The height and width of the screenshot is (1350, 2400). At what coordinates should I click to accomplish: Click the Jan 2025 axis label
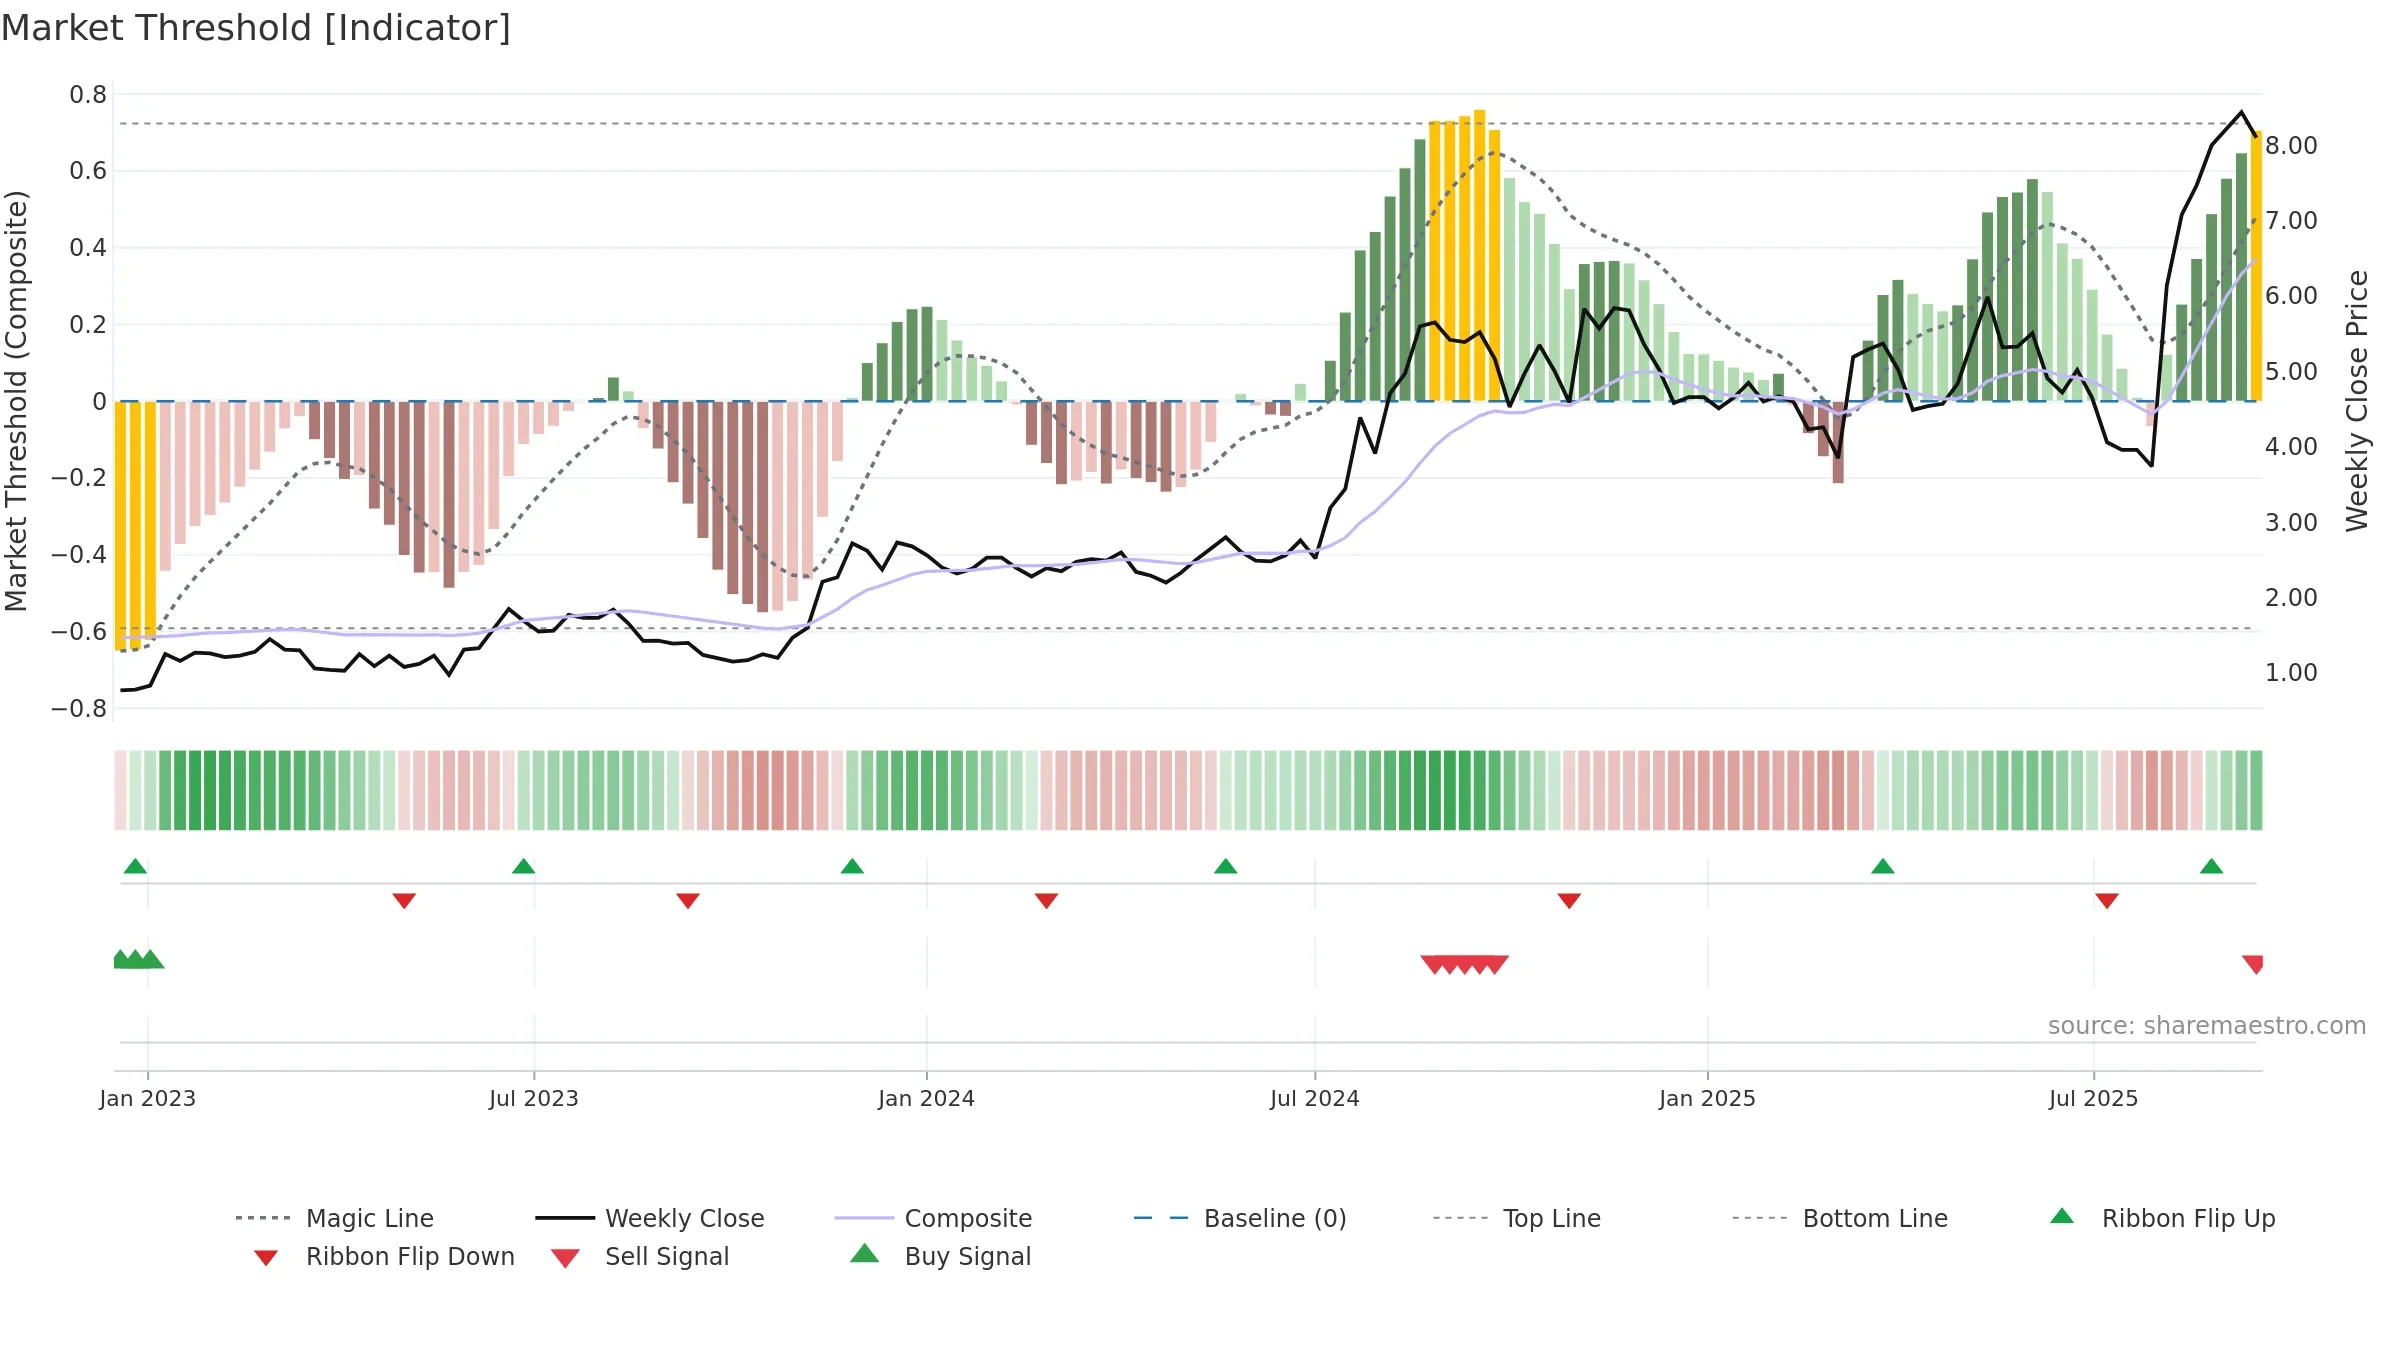(x=1708, y=1098)
